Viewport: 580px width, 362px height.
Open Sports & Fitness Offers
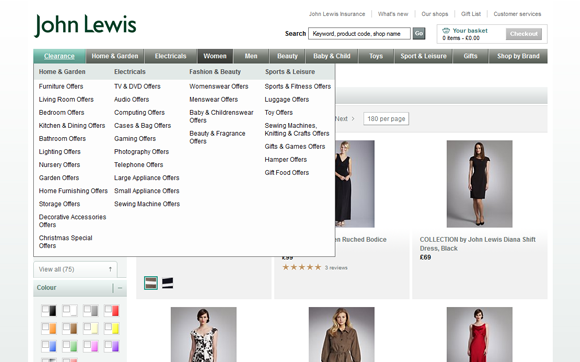pos(298,87)
